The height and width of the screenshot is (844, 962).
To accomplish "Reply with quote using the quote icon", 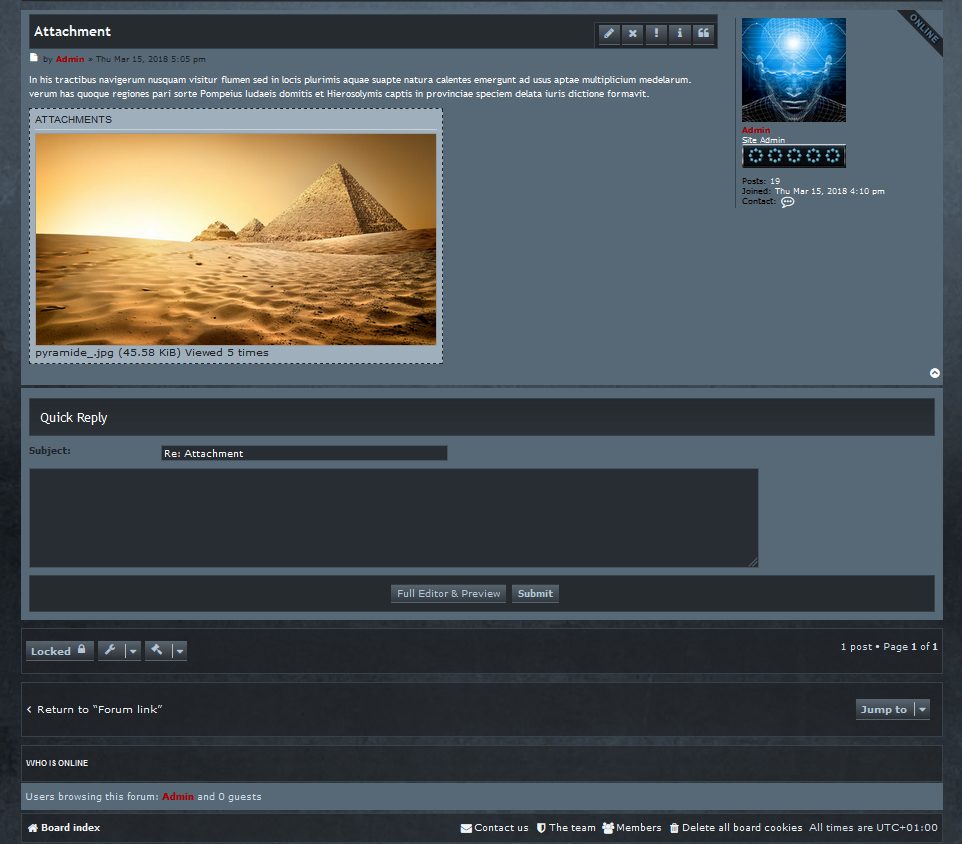I will (704, 34).
